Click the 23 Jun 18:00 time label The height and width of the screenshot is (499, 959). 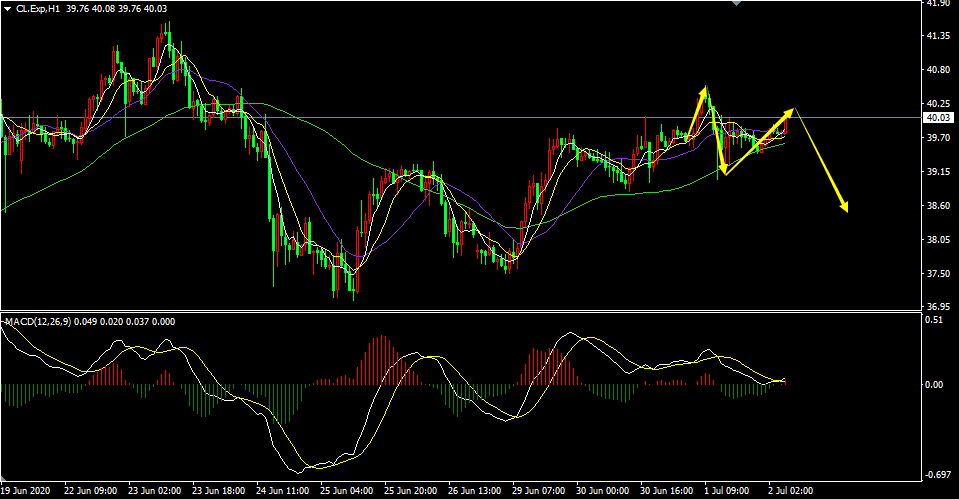(219, 491)
